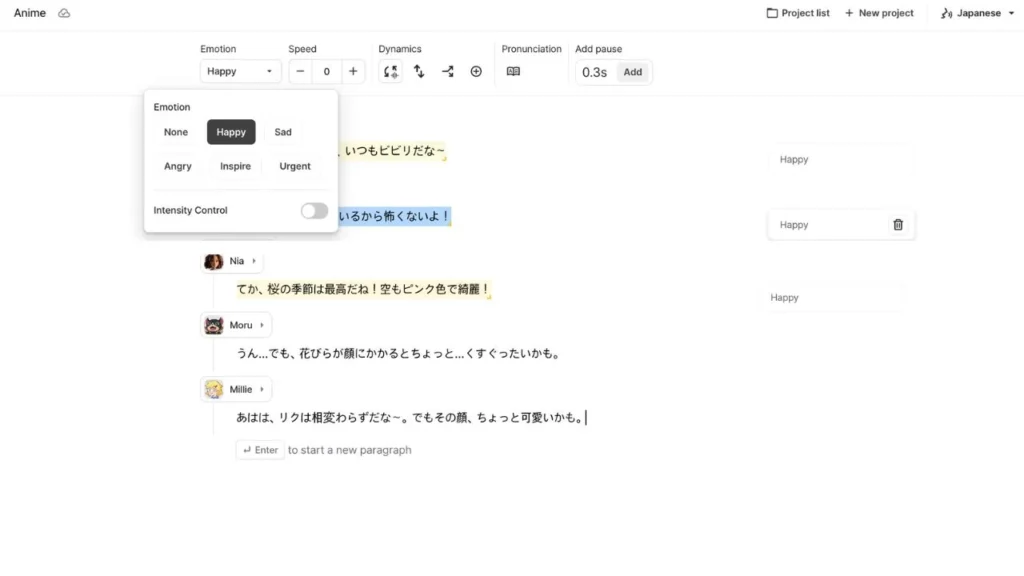
Task: Choose the Urgent emotion option
Action: pyautogui.click(x=295, y=166)
